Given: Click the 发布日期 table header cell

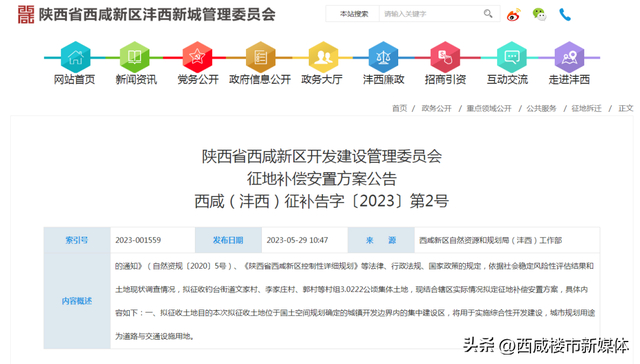Looking at the screenshot, I should 228,240.
